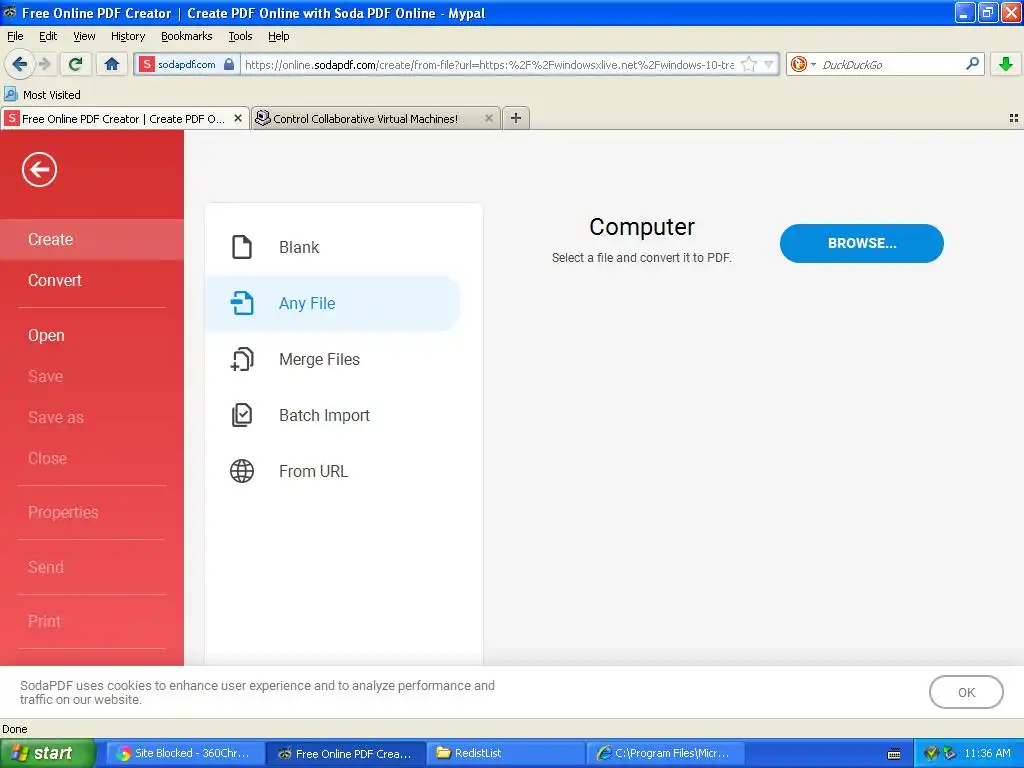Open RedistList folder from taskbar
The width and height of the screenshot is (1024, 768).
(506, 754)
